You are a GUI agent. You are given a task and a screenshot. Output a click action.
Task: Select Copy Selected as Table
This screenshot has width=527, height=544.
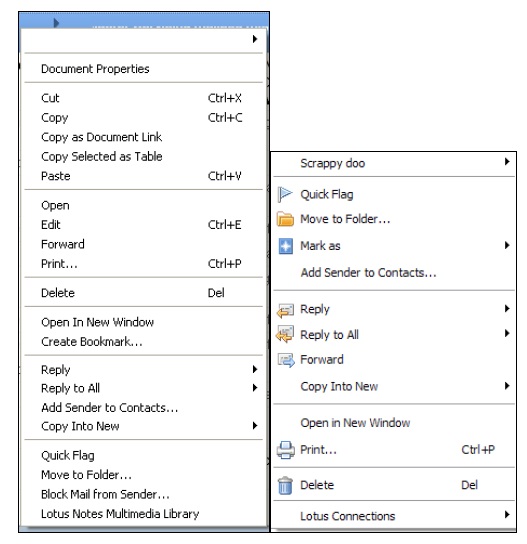click(102, 156)
